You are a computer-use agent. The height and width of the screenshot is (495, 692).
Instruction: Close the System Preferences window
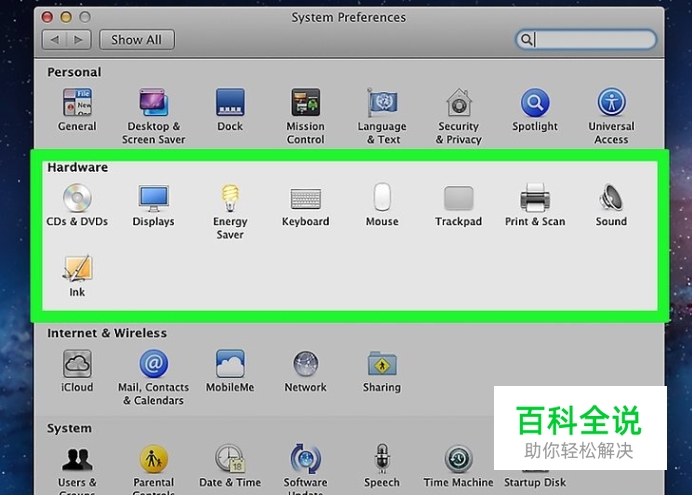[47, 17]
